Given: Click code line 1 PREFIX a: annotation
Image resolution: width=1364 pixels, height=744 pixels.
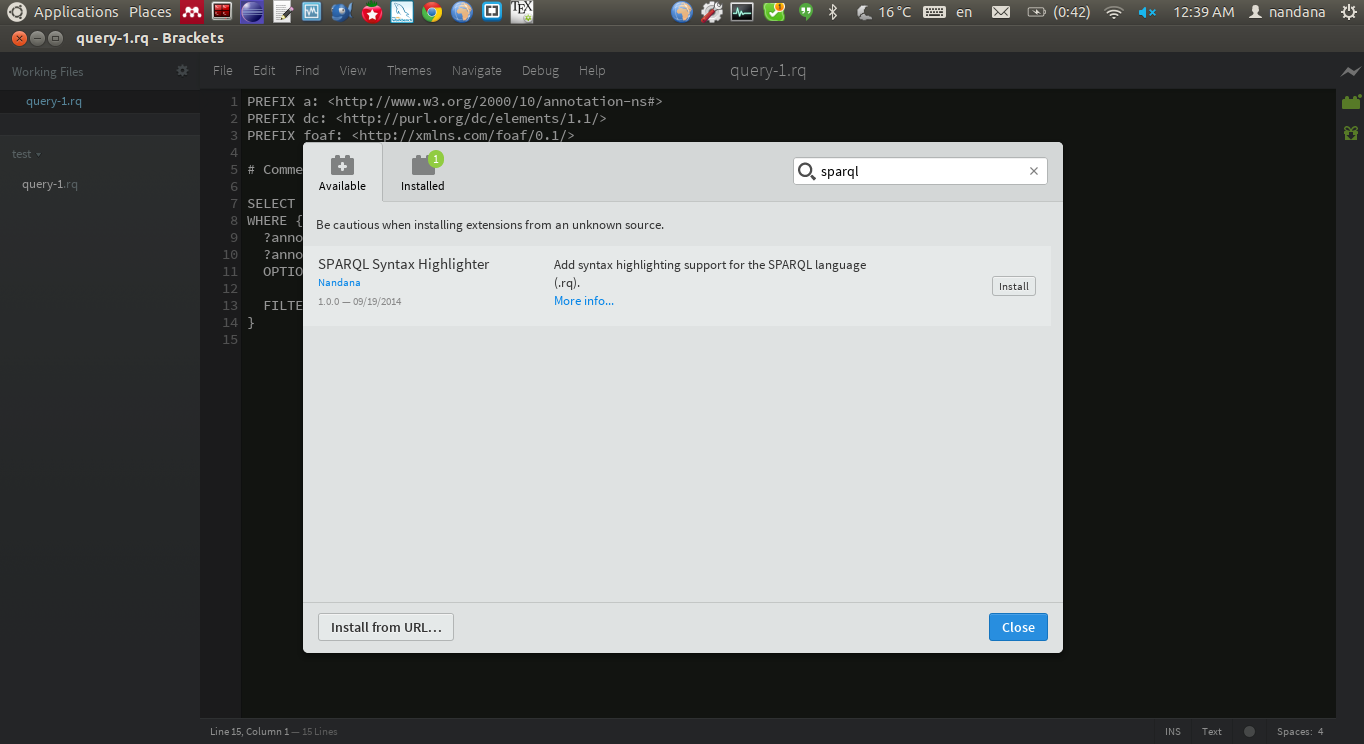Looking at the screenshot, I should [454, 102].
